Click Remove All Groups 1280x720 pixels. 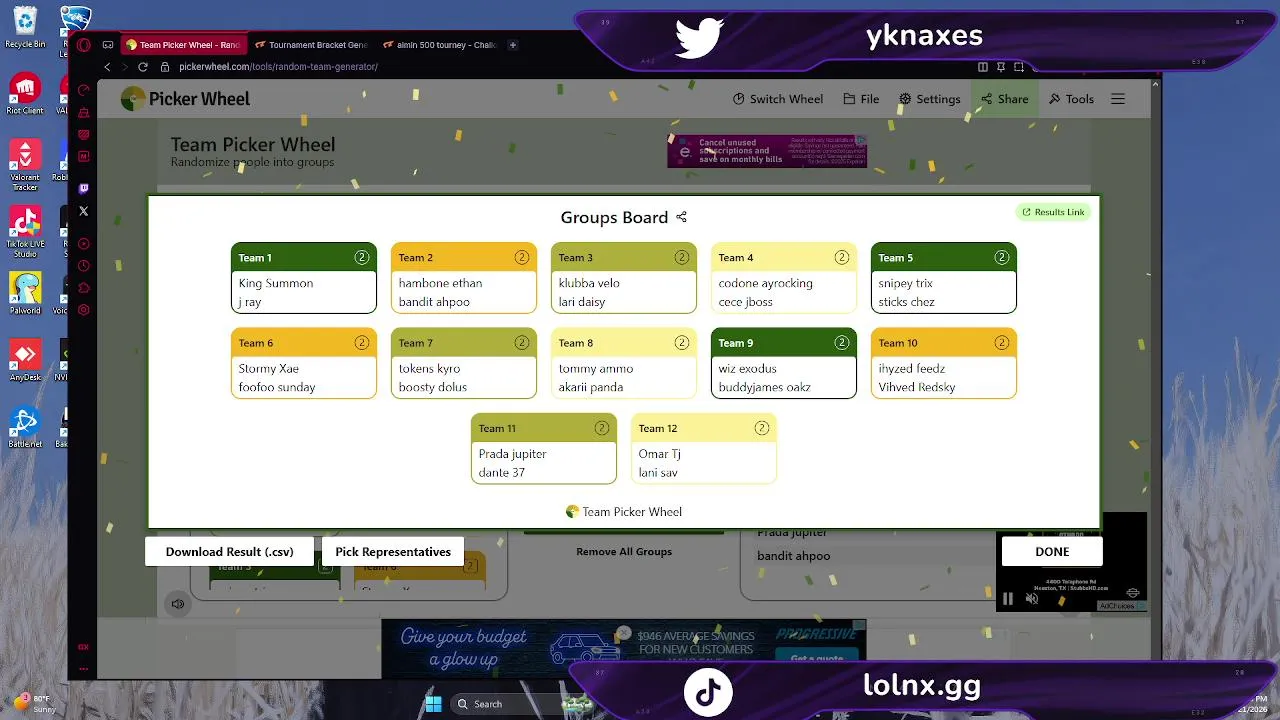tap(624, 552)
